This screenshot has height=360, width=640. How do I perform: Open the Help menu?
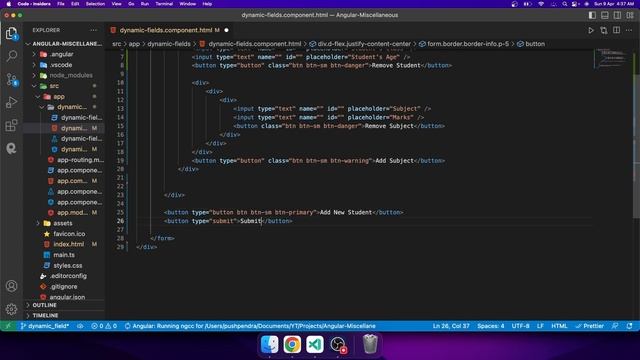tap(207, 4)
